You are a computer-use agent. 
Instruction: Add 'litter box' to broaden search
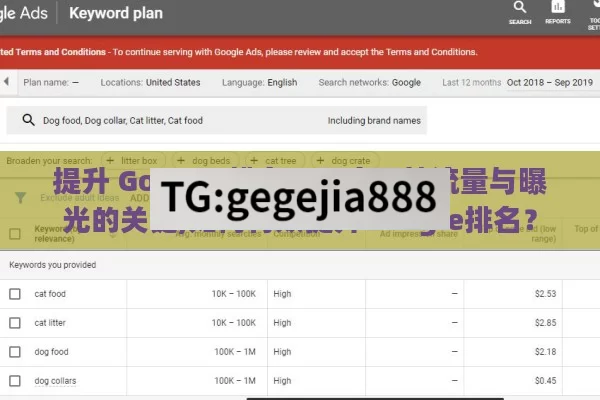tap(134, 161)
